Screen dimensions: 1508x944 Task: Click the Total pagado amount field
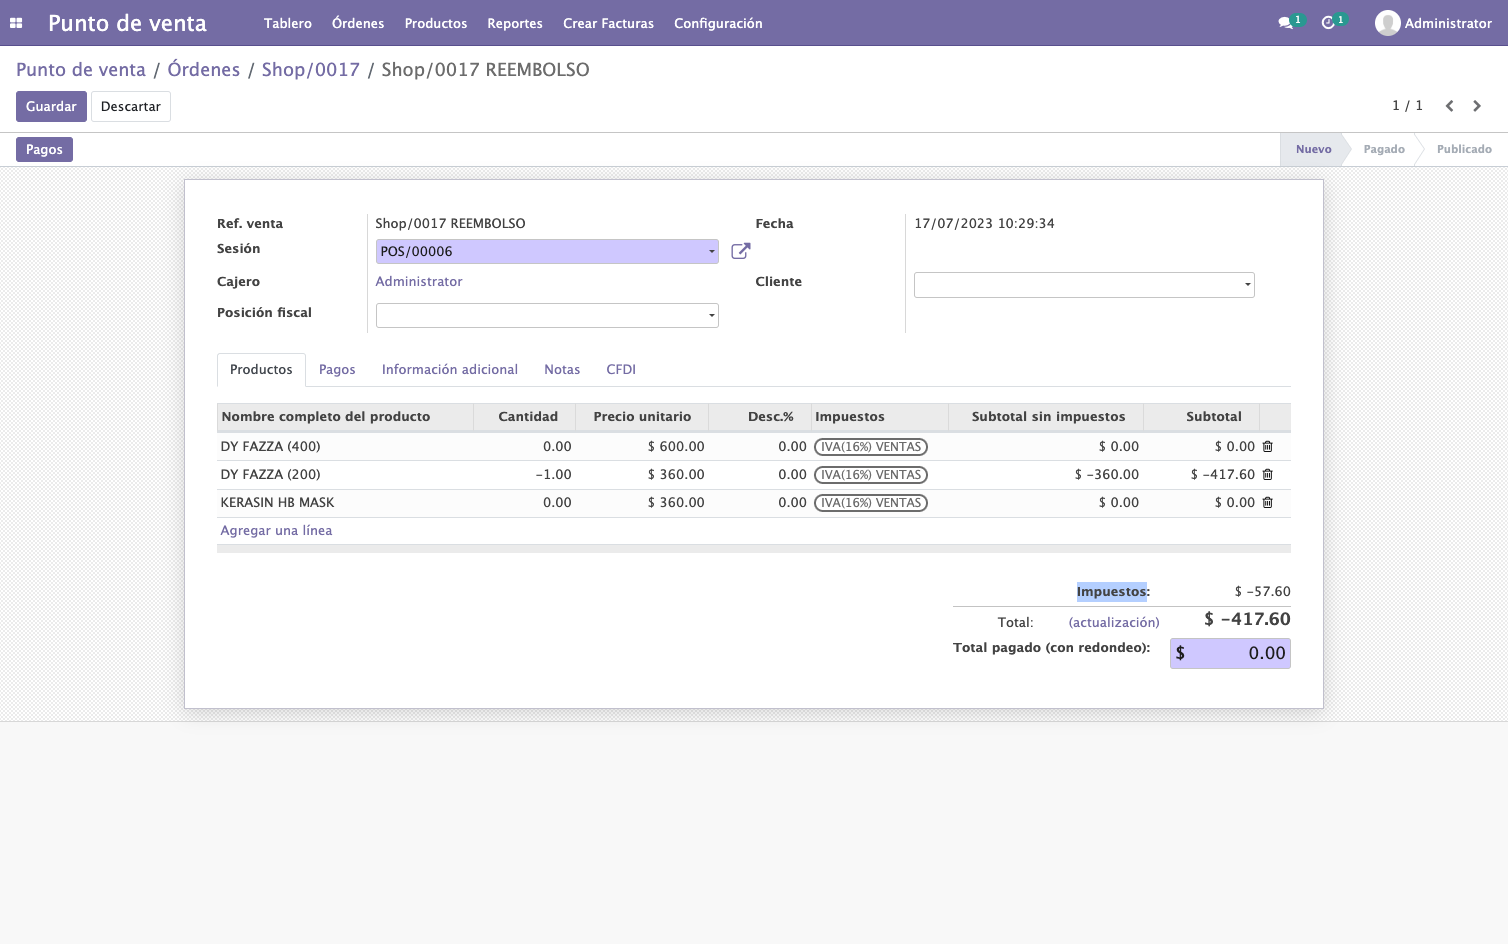pos(1230,653)
